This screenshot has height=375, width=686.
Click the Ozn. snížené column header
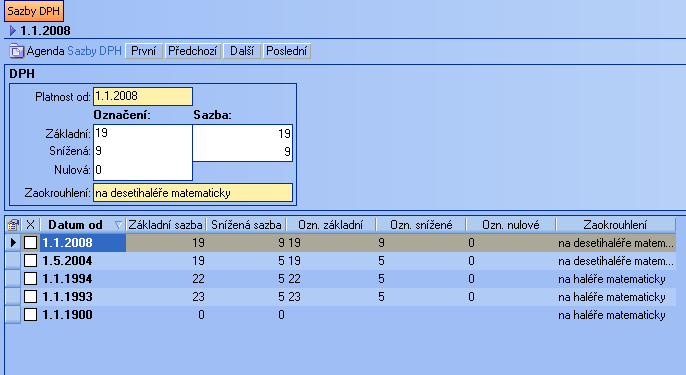tap(421, 225)
